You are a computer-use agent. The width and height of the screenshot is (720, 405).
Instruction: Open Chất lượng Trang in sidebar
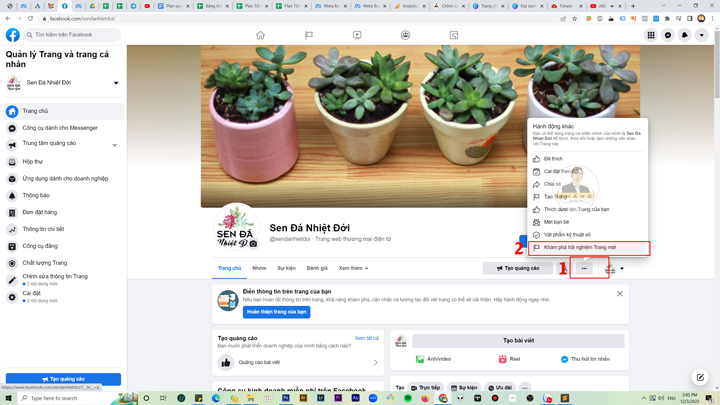pyautogui.click(x=63, y=263)
